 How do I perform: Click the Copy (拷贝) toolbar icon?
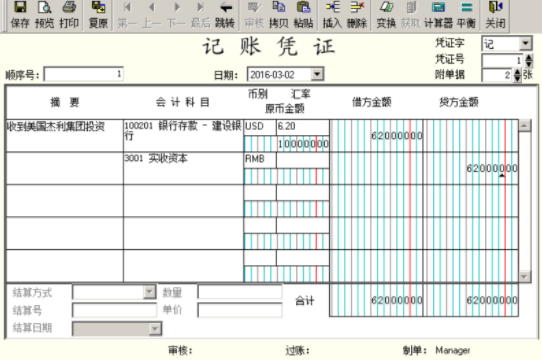[x=279, y=14]
